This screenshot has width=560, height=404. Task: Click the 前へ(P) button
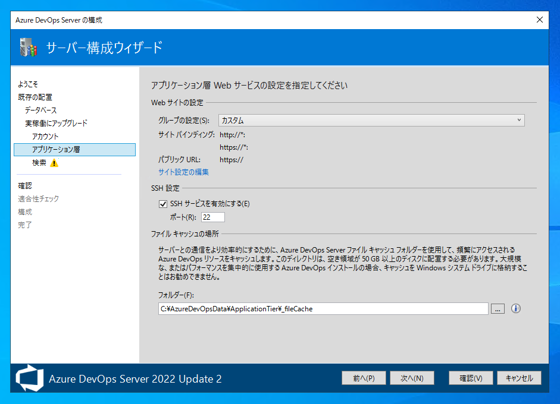(364, 378)
